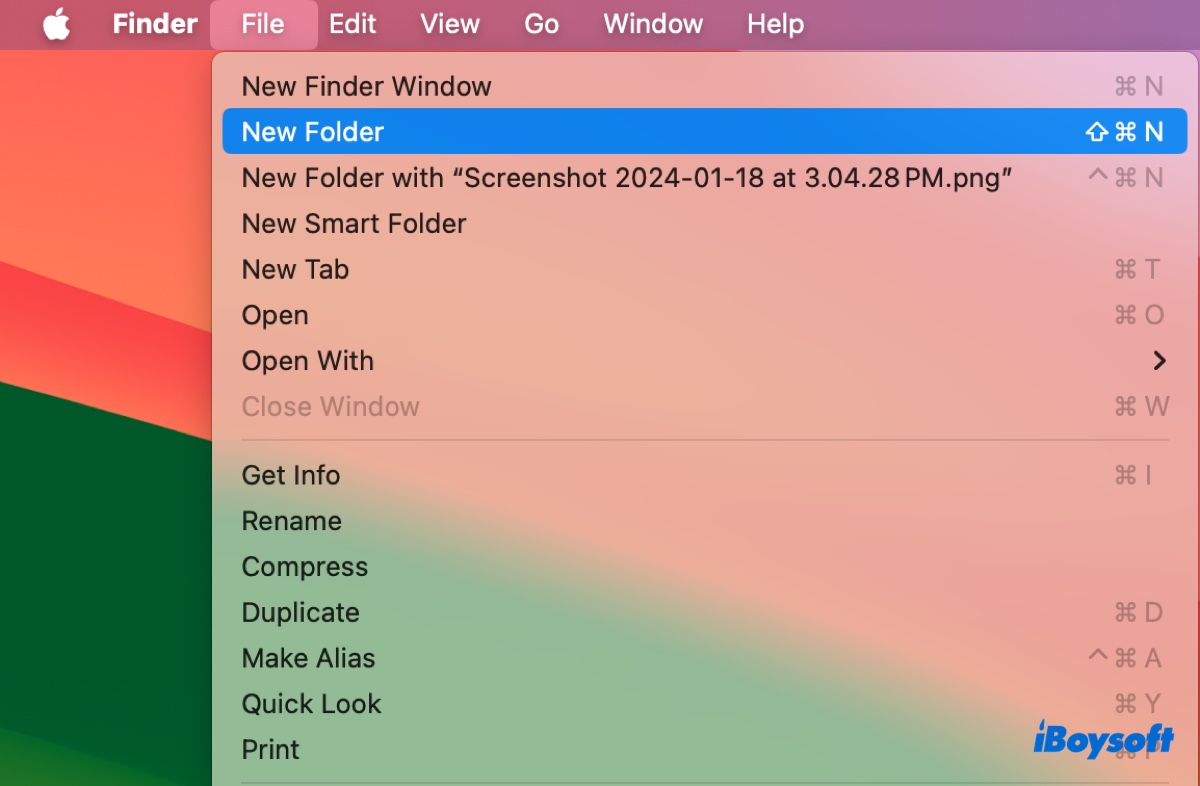This screenshot has width=1200, height=786.
Task: Choose Rename from the menu
Action: pyautogui.click(x=291, y=521)
